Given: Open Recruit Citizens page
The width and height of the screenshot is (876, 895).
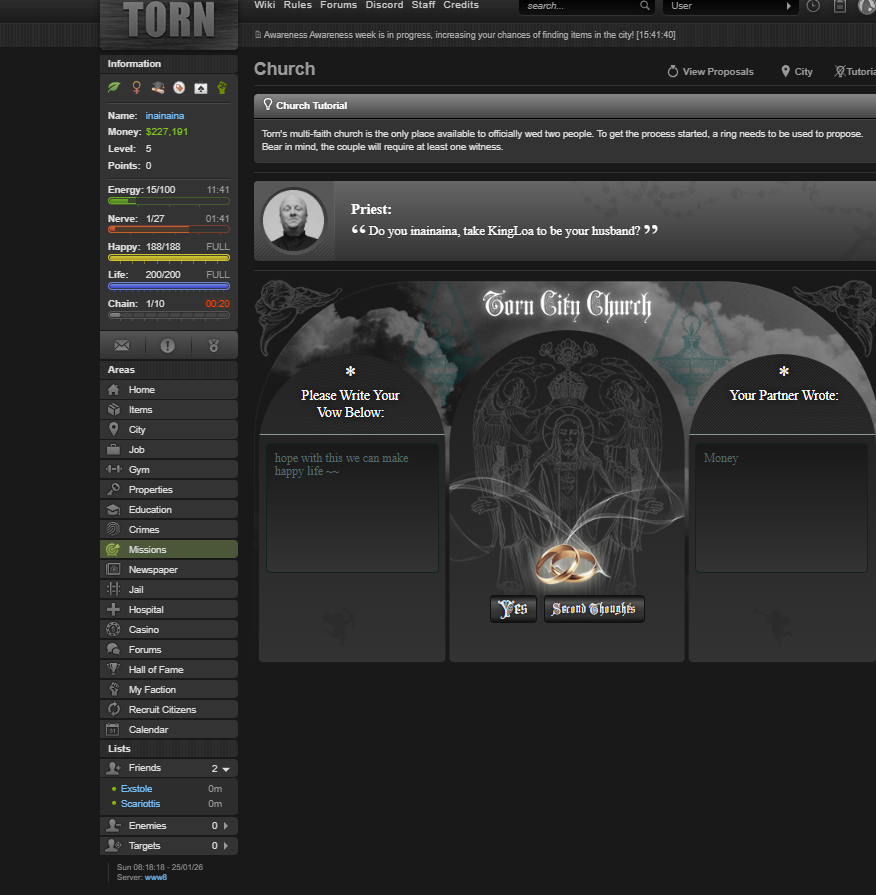Looking at the screenshot, I should (169, 709).
